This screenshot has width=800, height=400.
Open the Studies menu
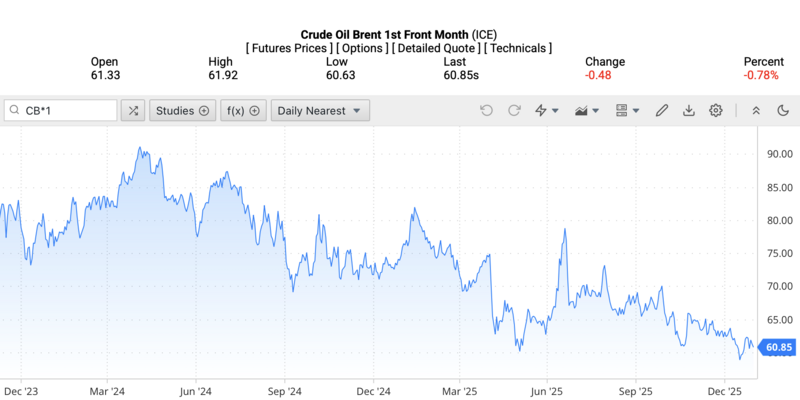click(x=181, y=110)
